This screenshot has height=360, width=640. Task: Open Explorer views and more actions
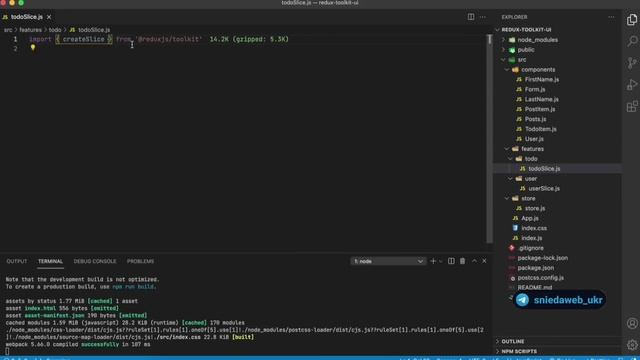point(611,17)
